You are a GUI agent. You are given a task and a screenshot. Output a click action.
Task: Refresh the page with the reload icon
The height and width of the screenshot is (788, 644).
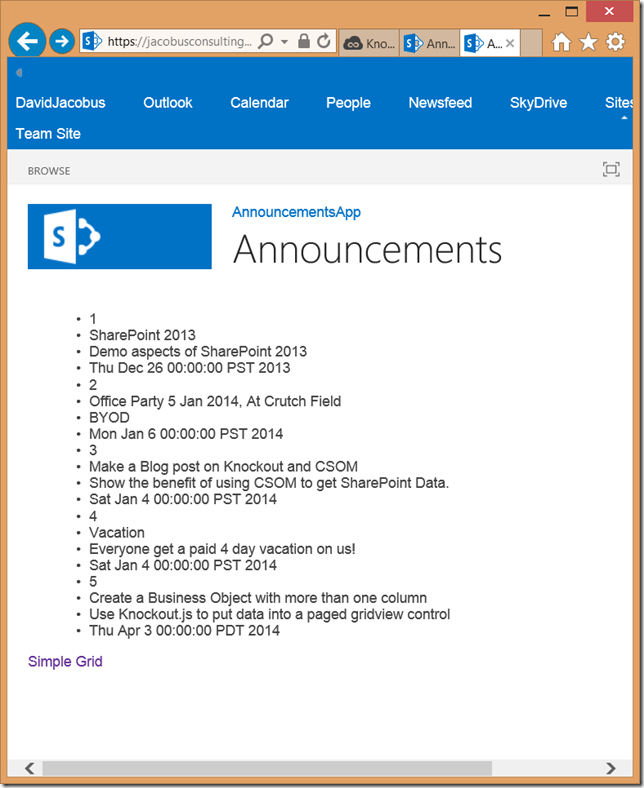324,41
